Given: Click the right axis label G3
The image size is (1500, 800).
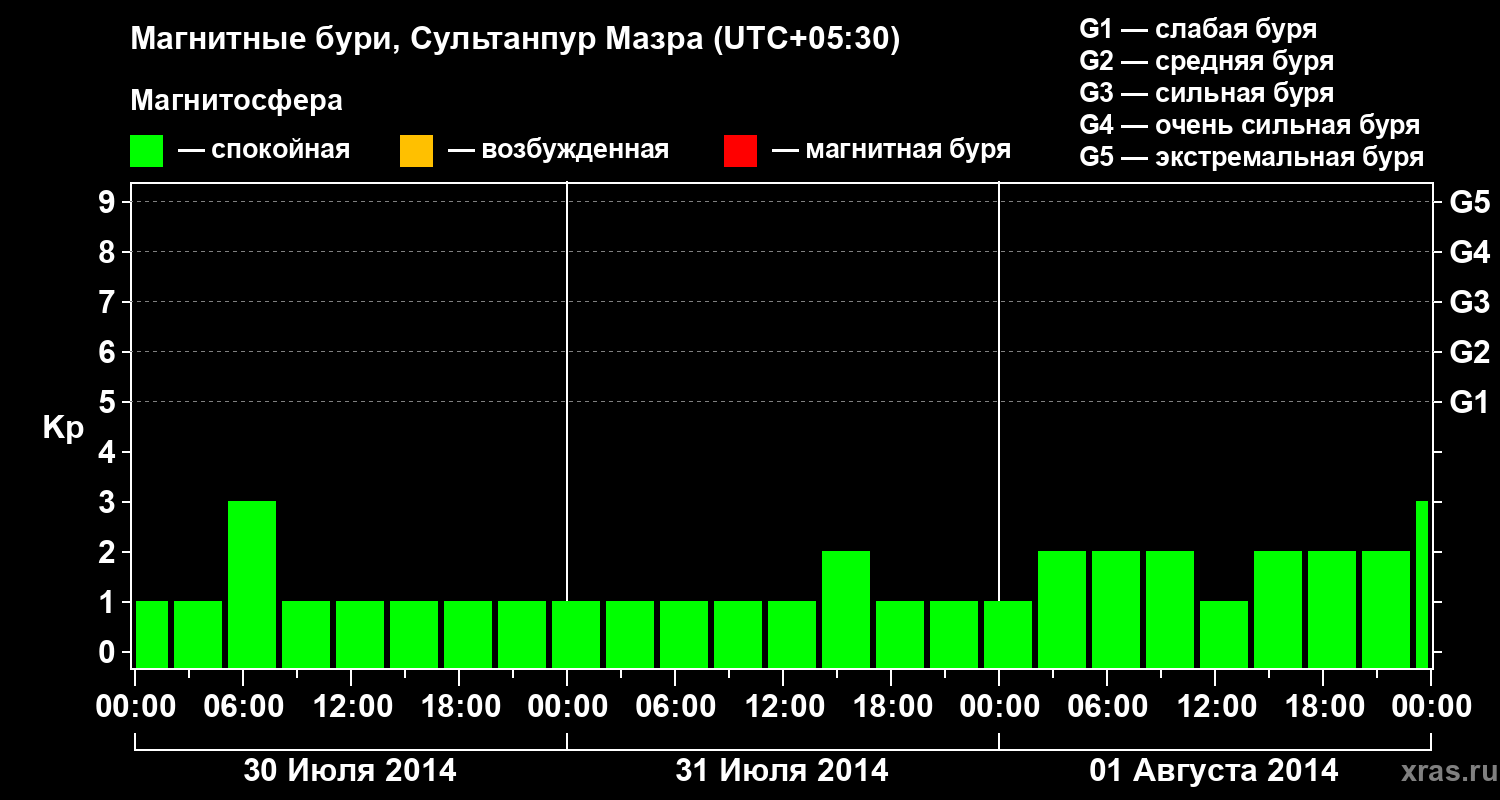Looking at the screenshot, I should click(x=1469, y=302).
